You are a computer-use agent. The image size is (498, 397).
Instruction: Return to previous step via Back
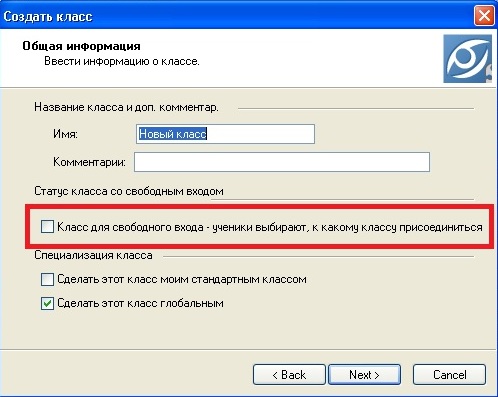click(289, 375)
